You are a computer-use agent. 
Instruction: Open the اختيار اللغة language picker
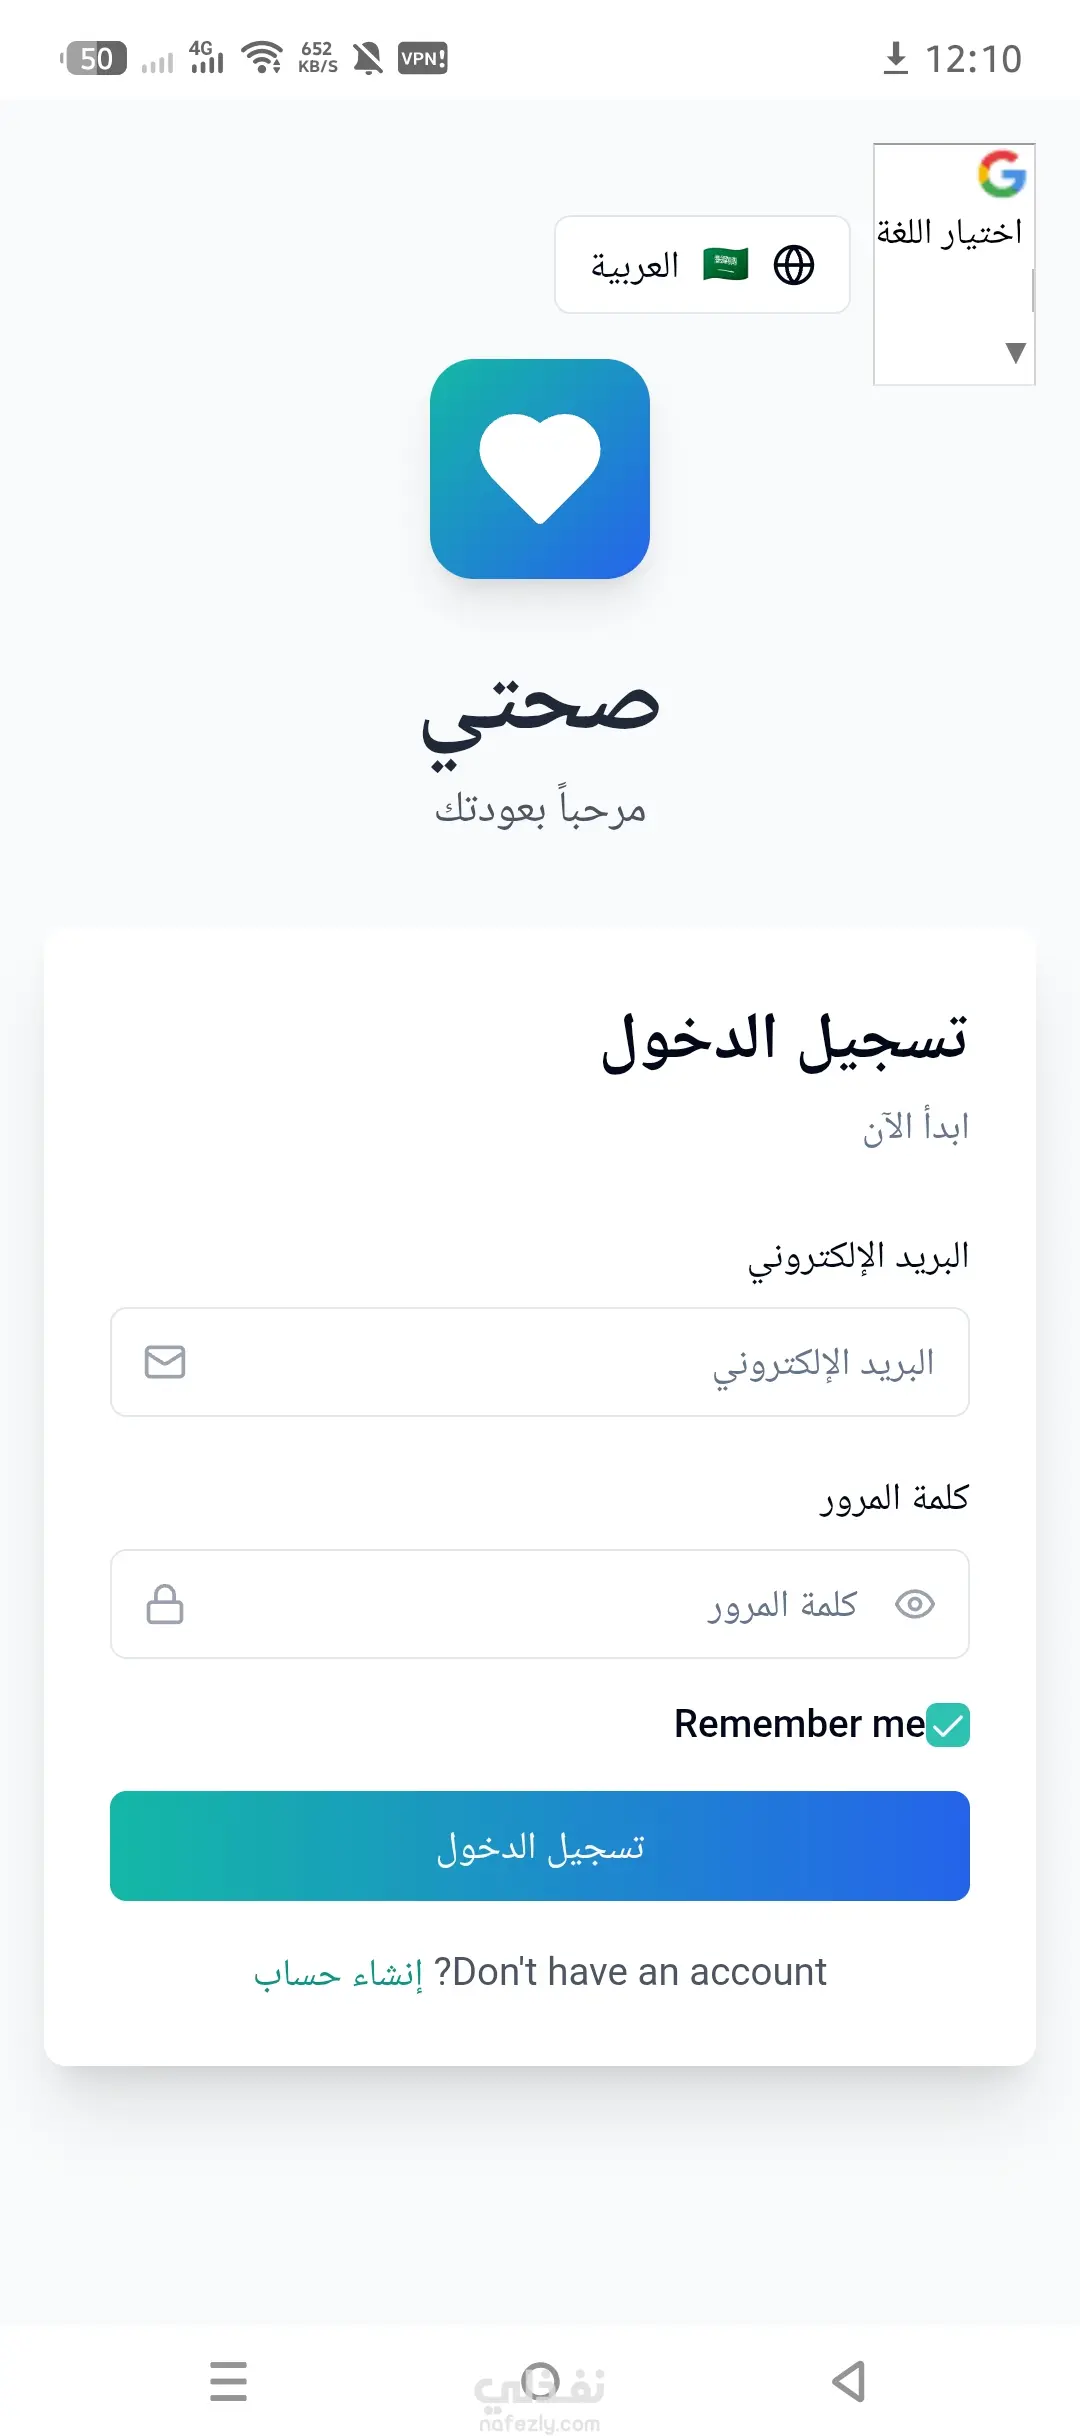949,233
